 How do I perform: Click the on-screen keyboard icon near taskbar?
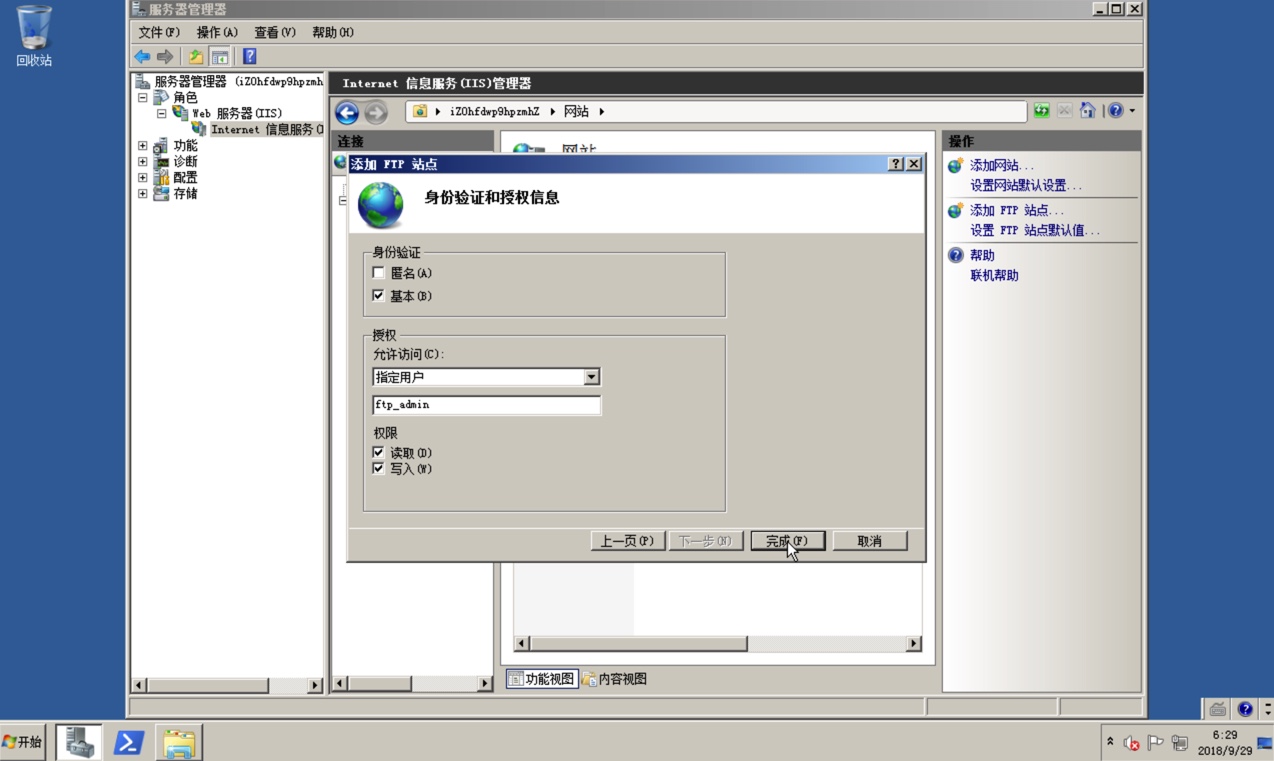tap(1217, 709)
